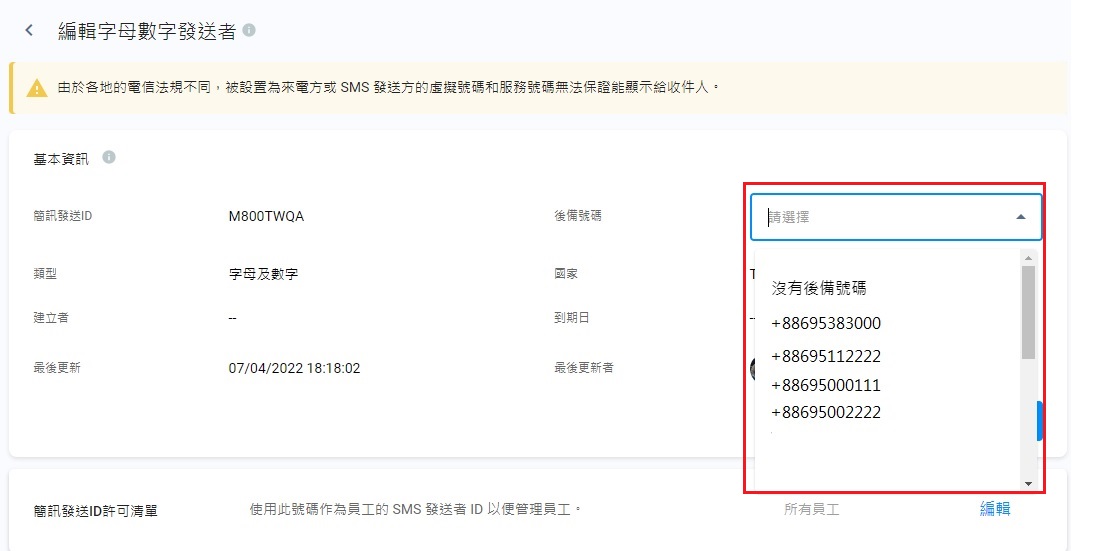This screenshot has width=1110, height=551.
Task: Click the dropdown list scrollbar thumb
Action: point(1028,312)
